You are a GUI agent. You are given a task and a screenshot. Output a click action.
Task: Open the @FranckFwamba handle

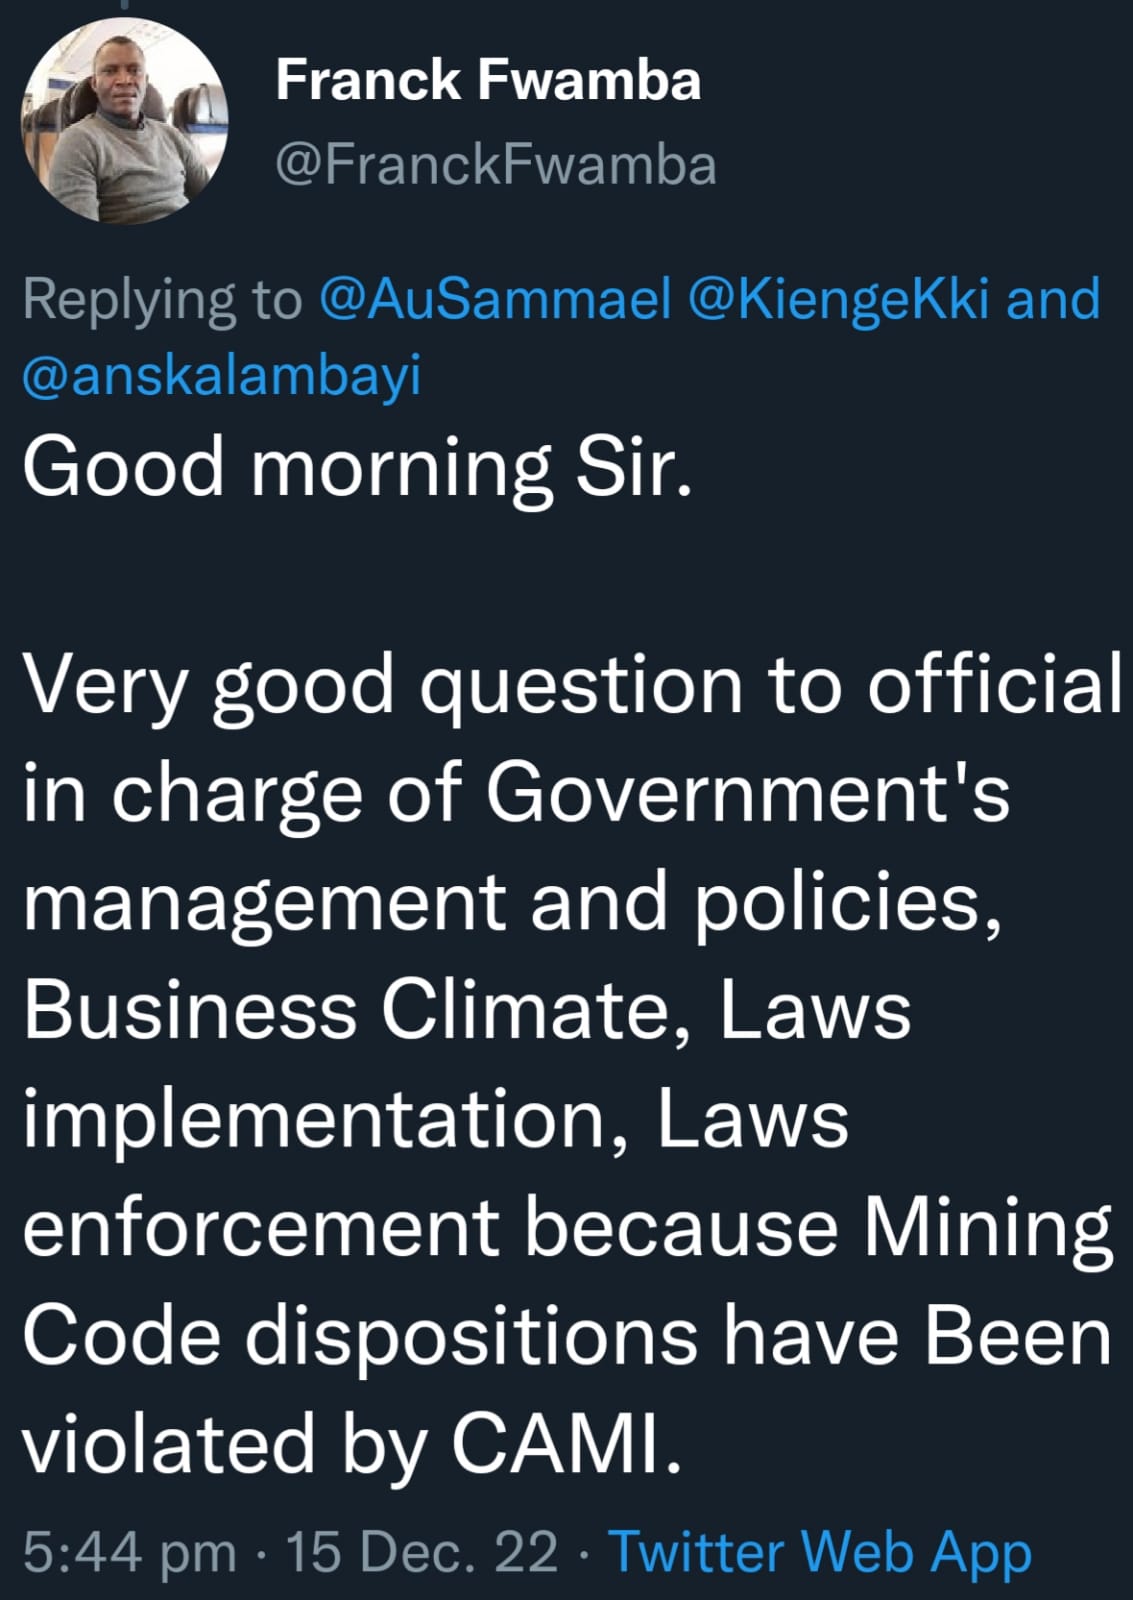495,165
